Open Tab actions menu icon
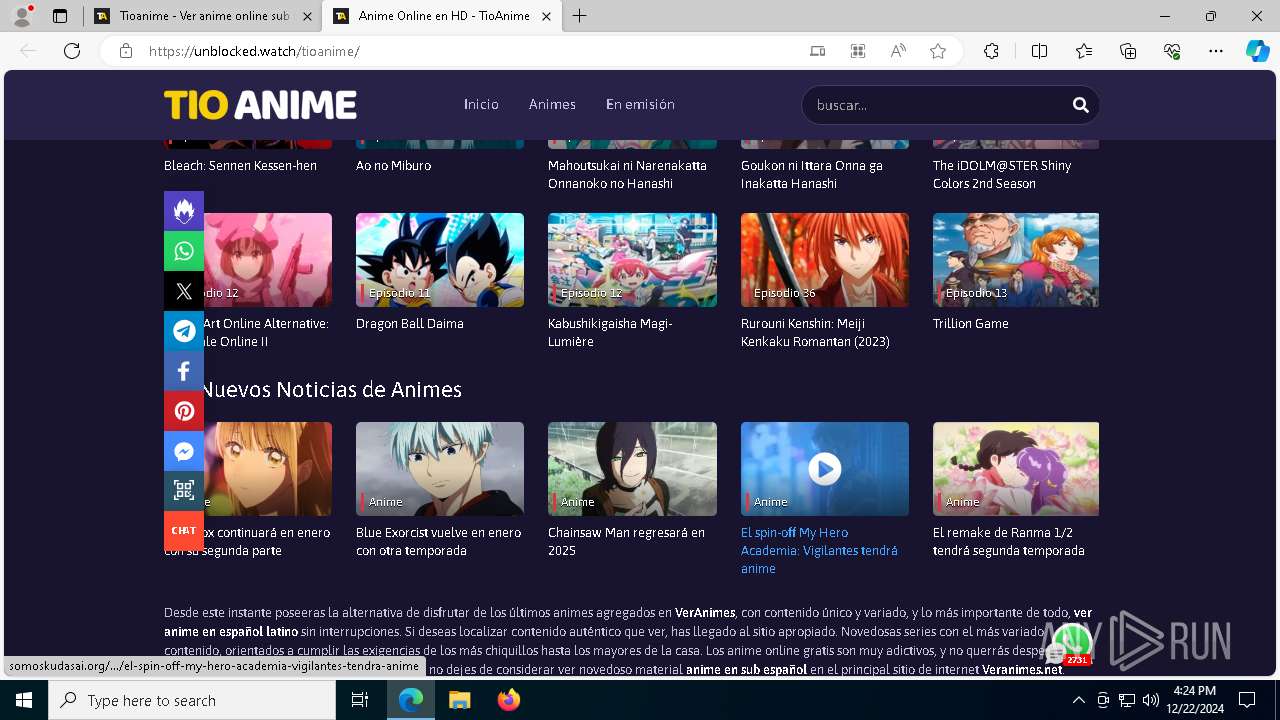1280x720 pixels. [x=60, y=16]
